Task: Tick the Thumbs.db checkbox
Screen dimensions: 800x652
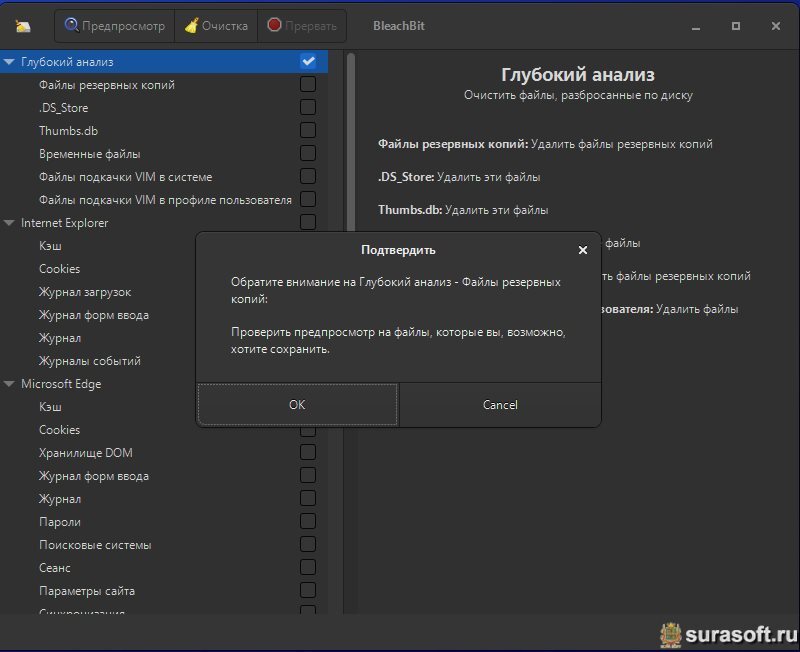Action: (308, 131)
